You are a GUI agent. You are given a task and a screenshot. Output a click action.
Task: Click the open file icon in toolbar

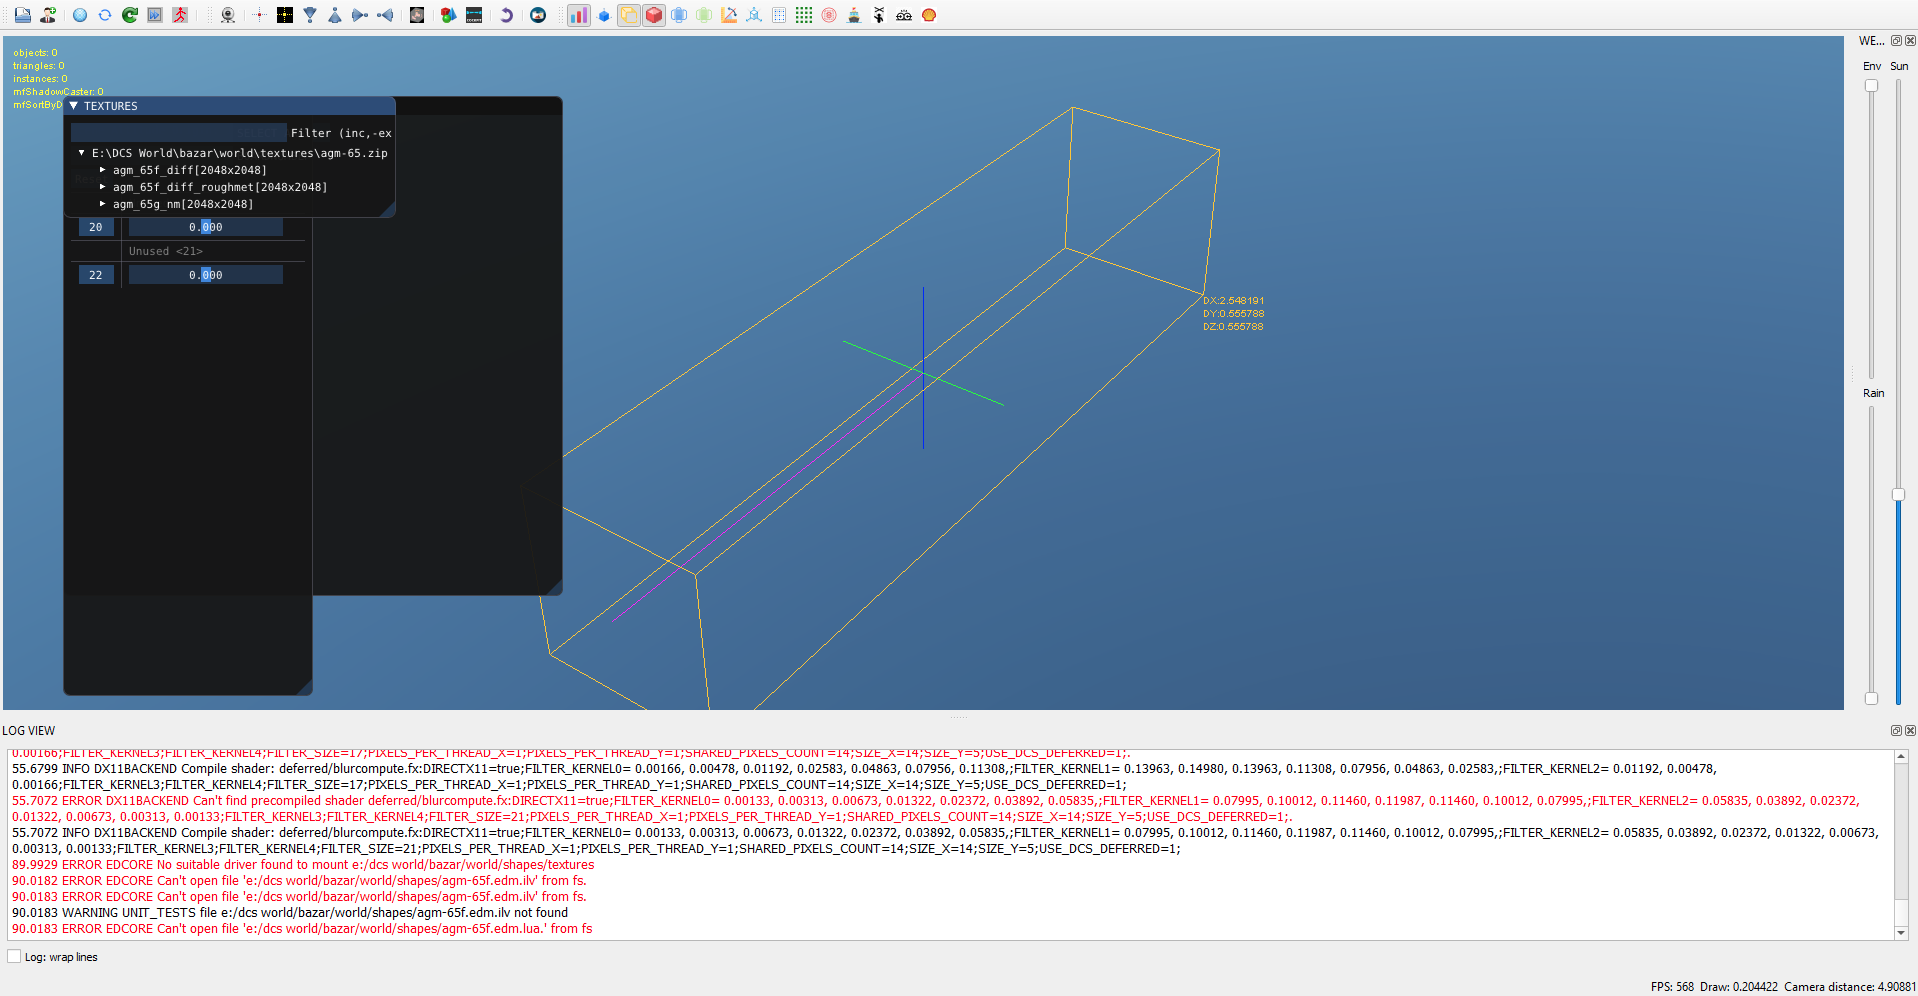22,15
